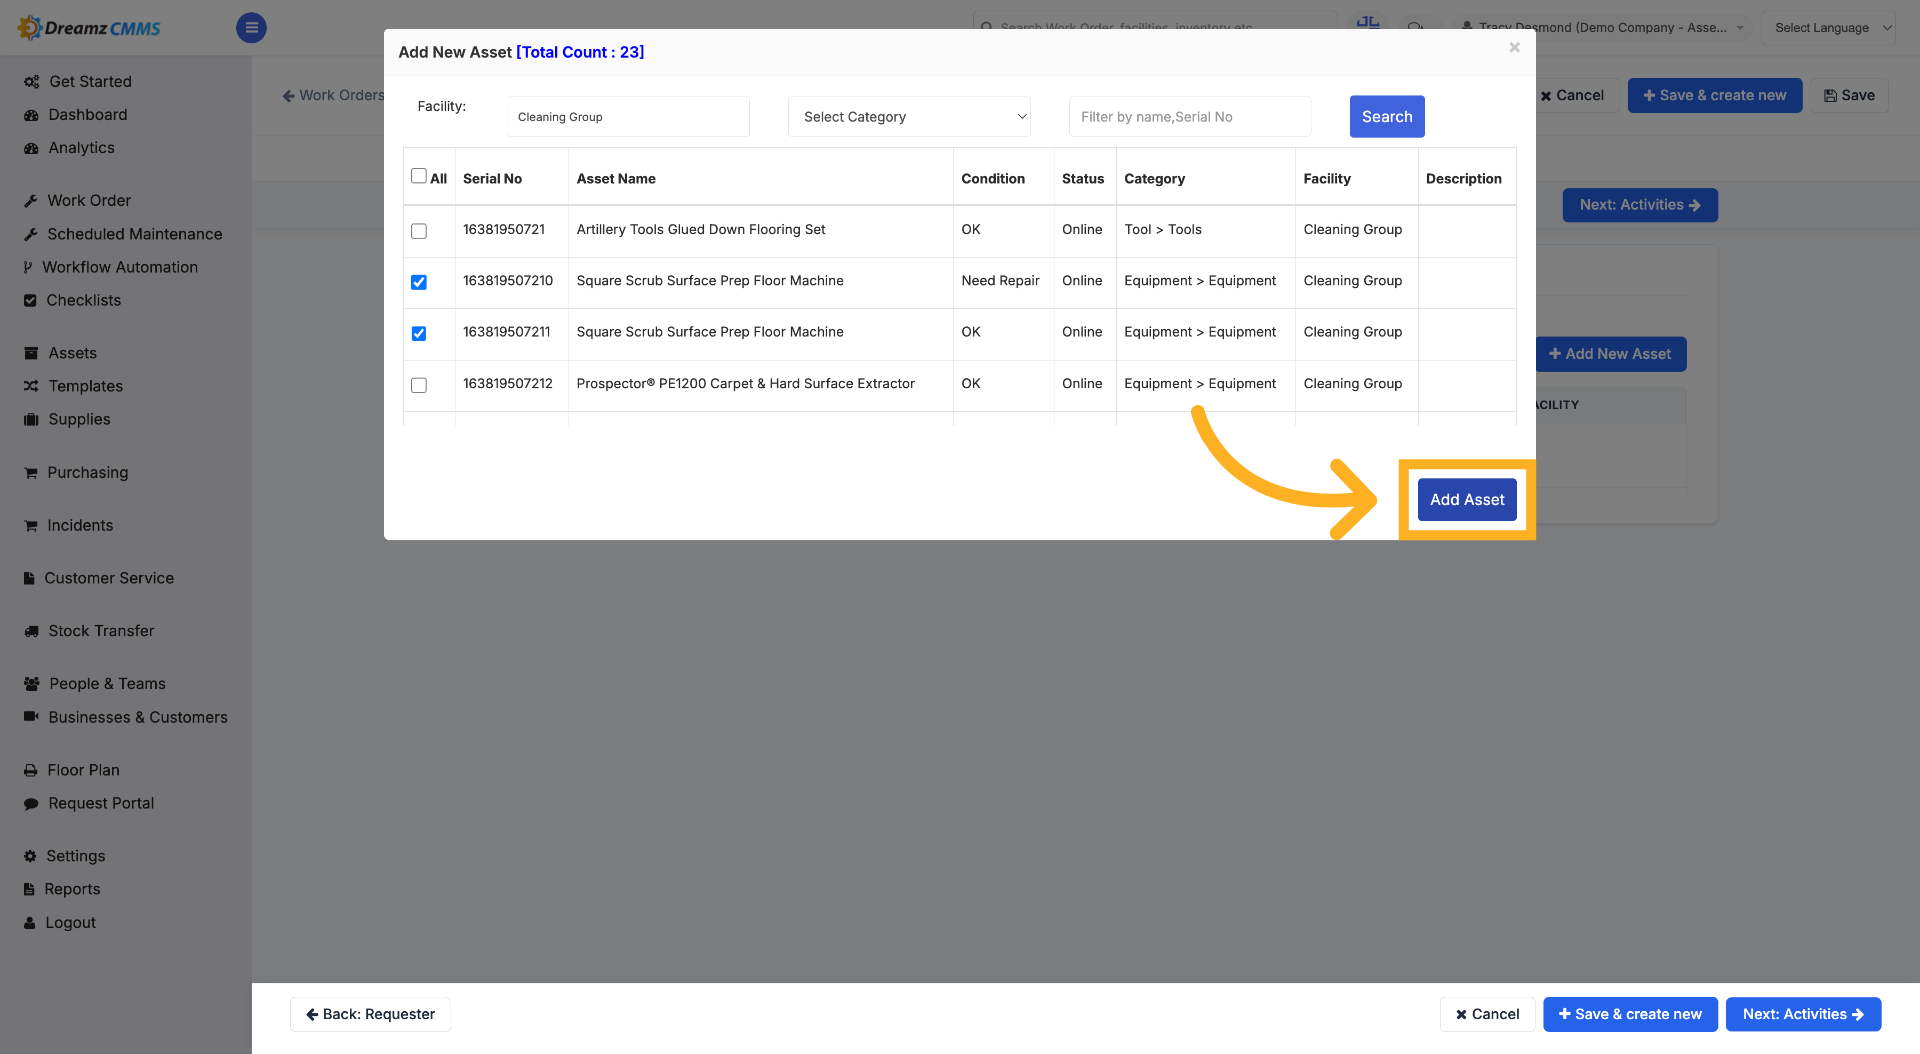
Task: Click the Work Order wrench icon
Action: click(x=31, y=201)
